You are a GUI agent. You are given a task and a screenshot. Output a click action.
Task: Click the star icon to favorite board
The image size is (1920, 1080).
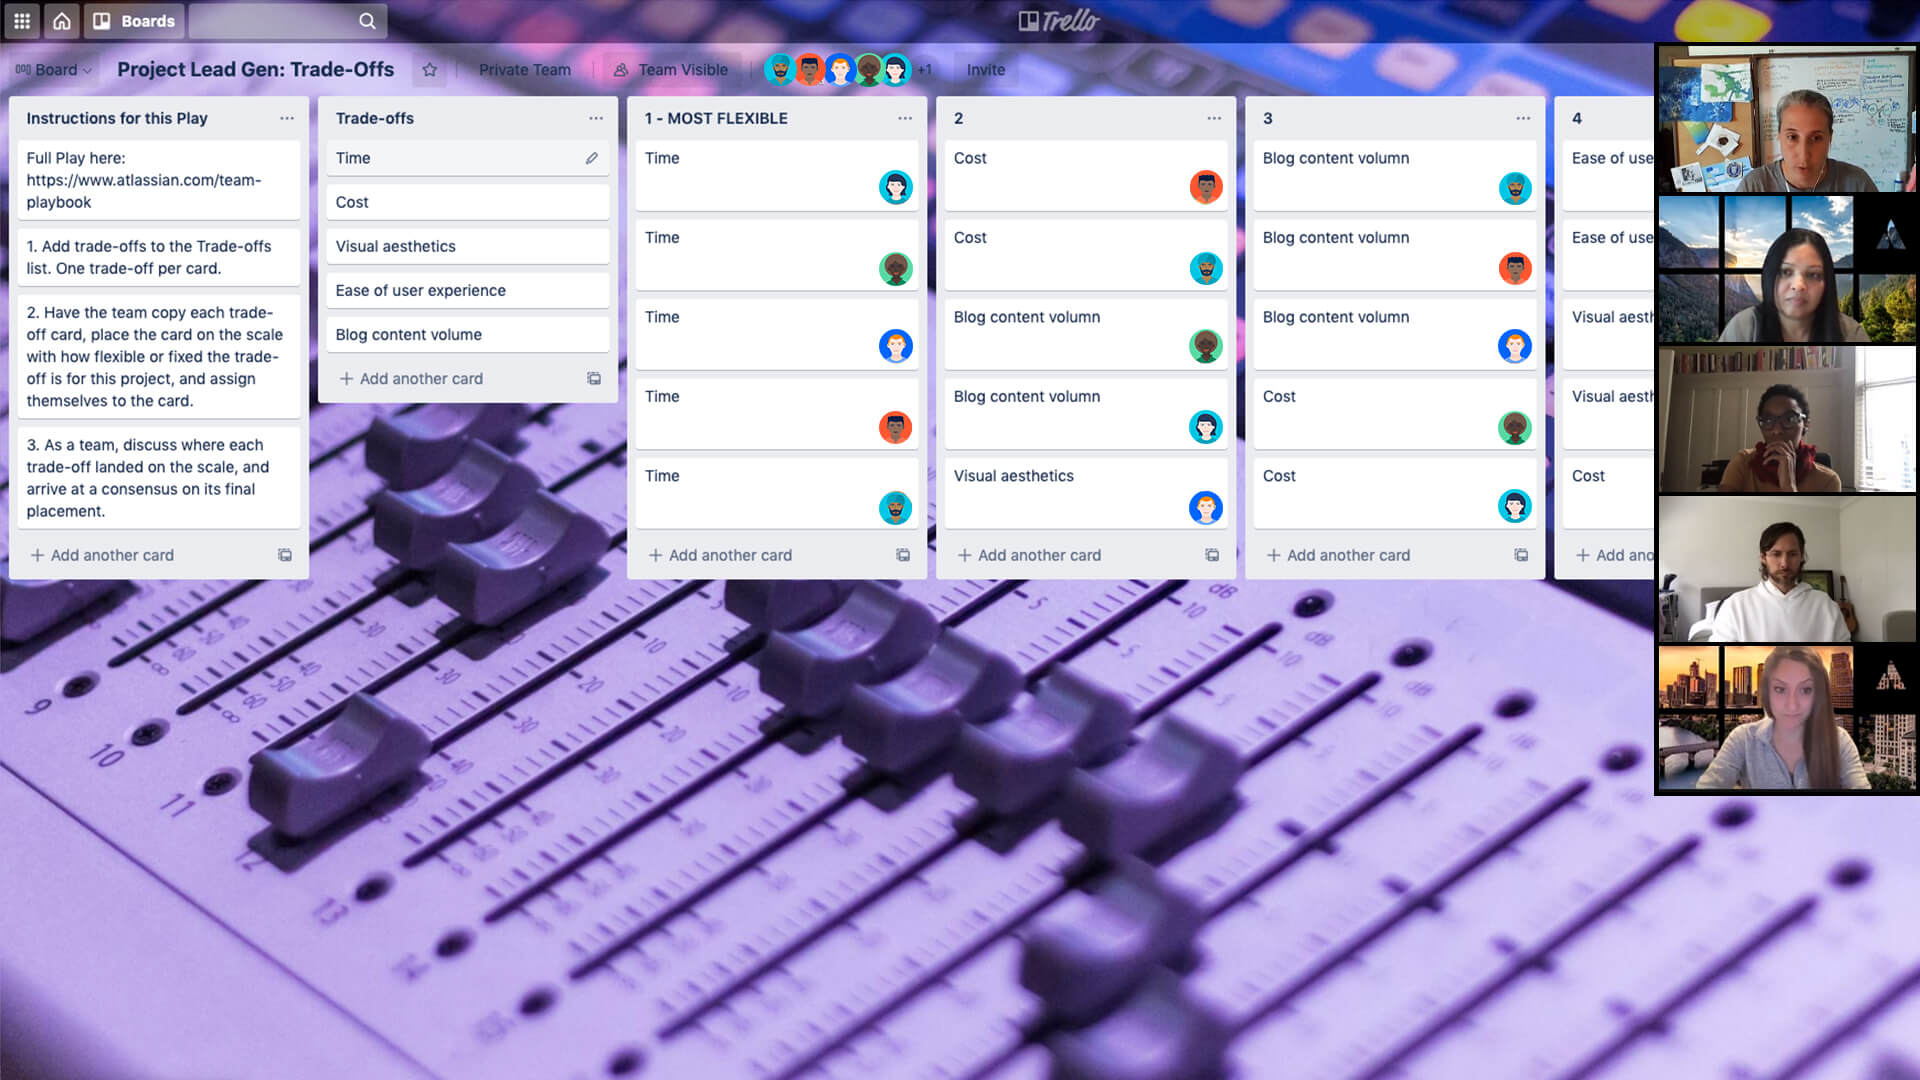tap(429, 69)
